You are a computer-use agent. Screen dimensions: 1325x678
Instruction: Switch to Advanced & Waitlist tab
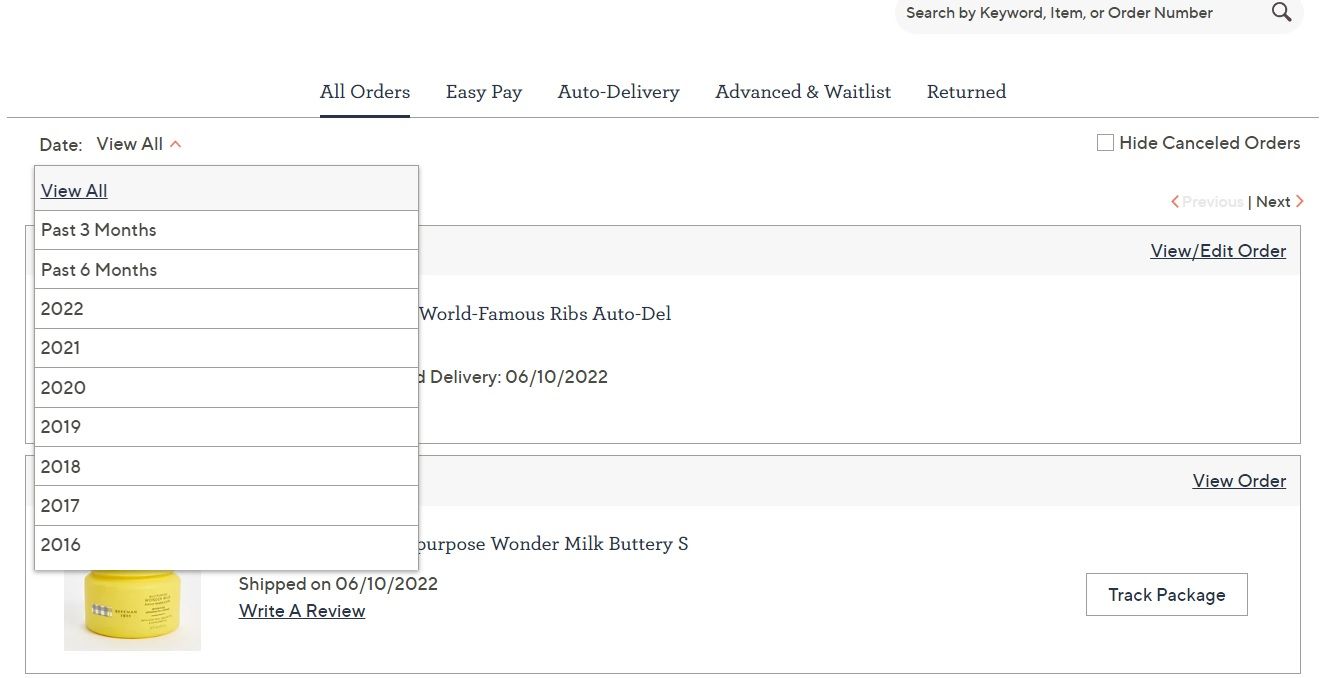click(x=803, y=91)
